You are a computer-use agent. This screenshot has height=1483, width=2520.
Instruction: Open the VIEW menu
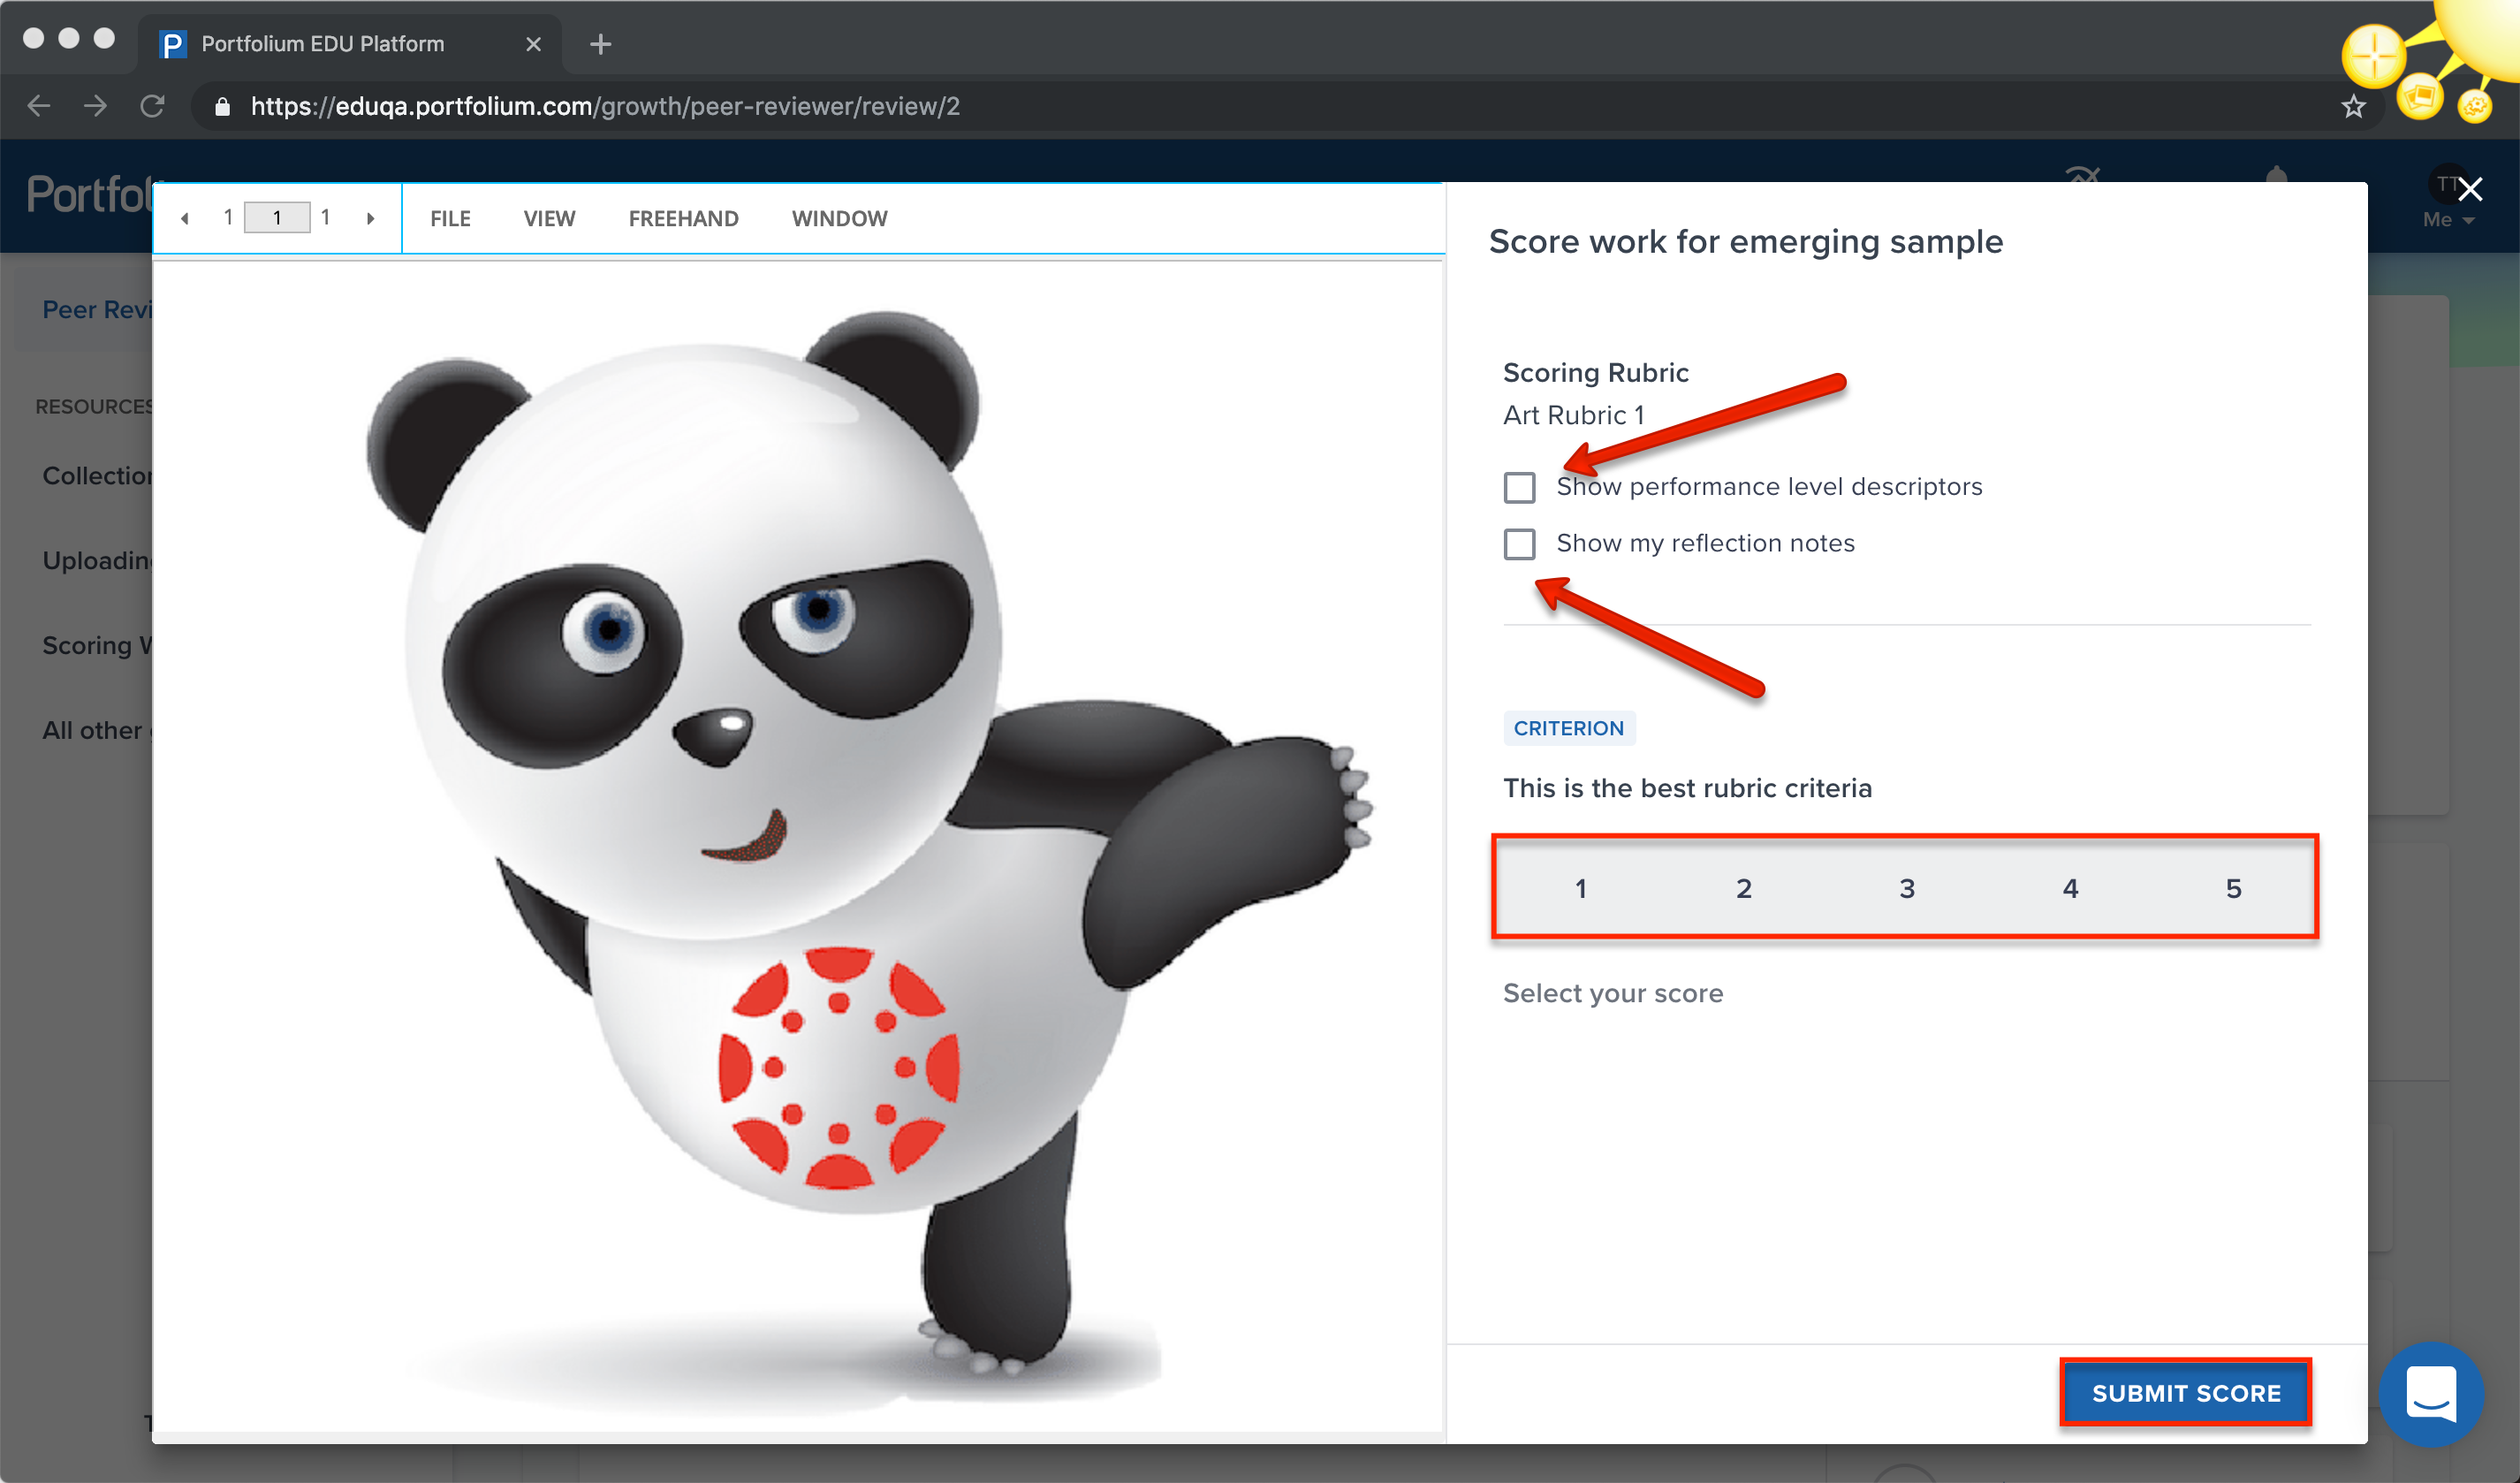549,219
